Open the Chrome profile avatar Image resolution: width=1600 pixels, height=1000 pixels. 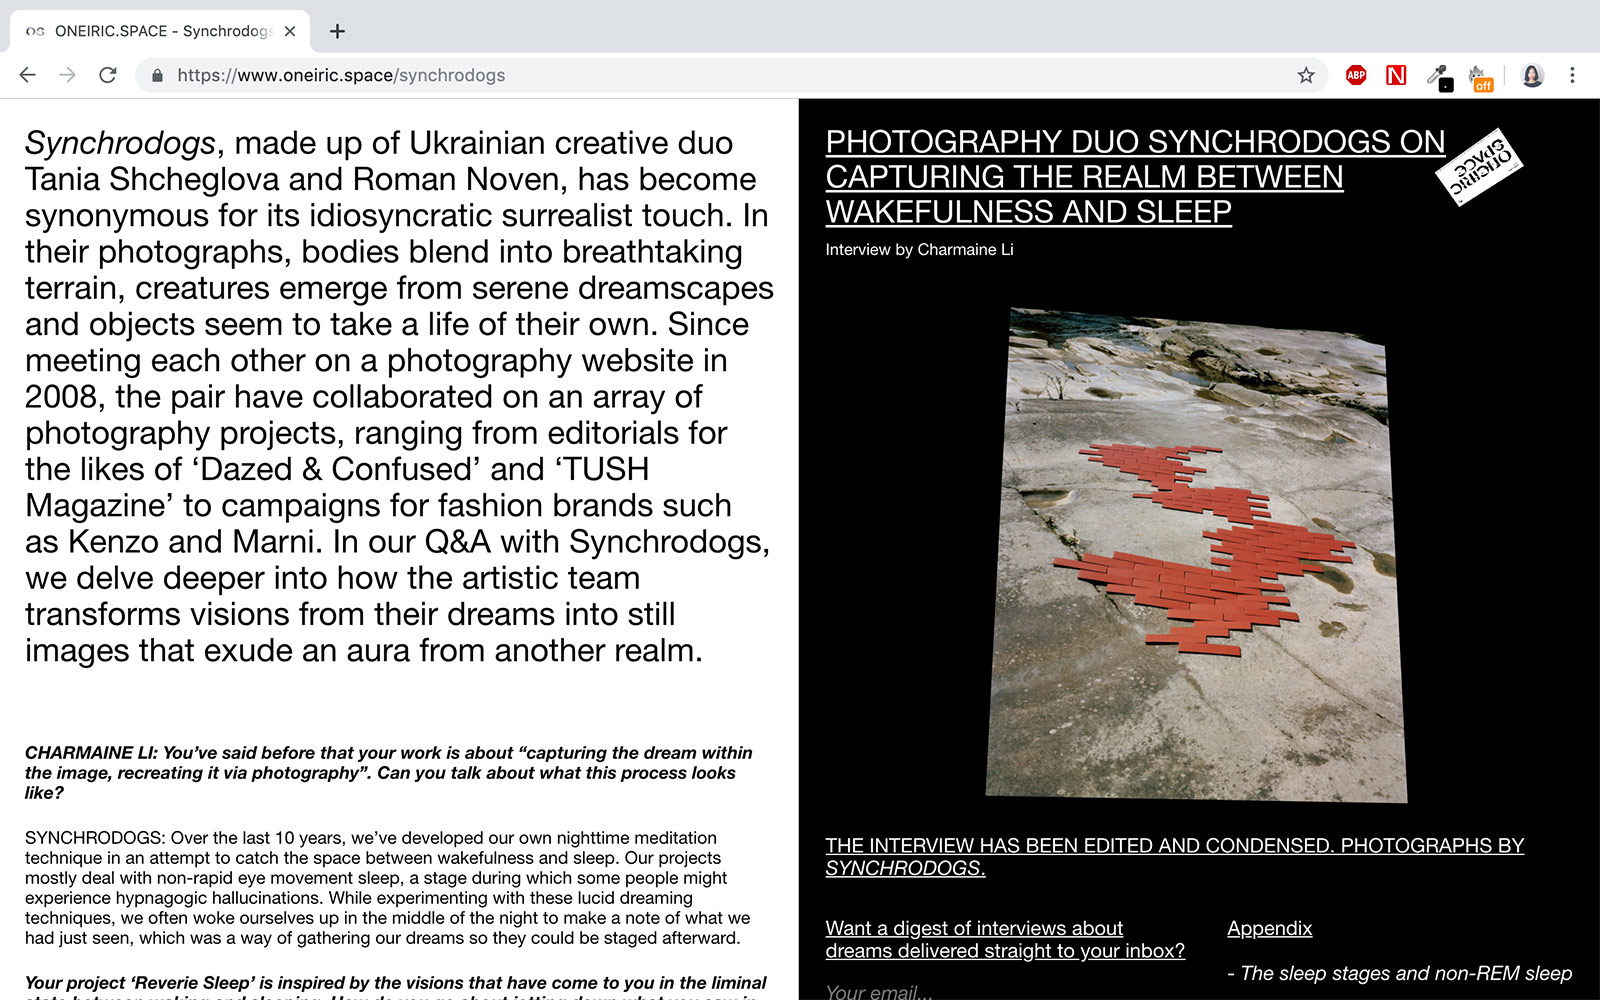click(x=1532, y=75)
